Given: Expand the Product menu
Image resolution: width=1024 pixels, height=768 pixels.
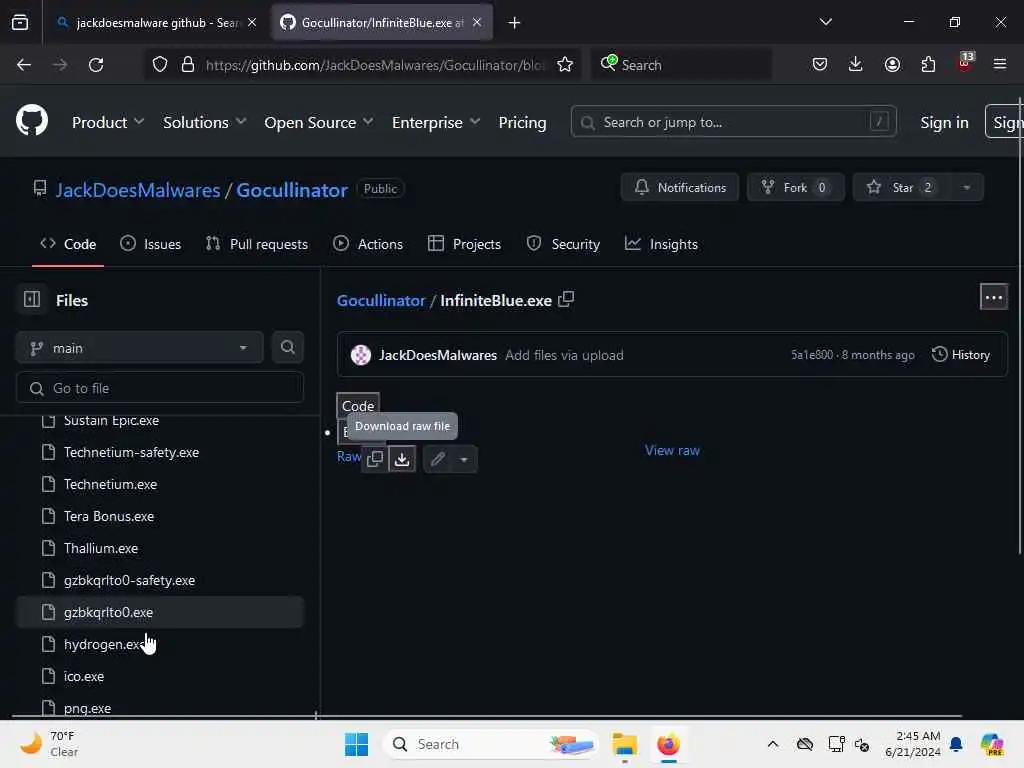Looking at the screenshot, I should tap(108, 122).
